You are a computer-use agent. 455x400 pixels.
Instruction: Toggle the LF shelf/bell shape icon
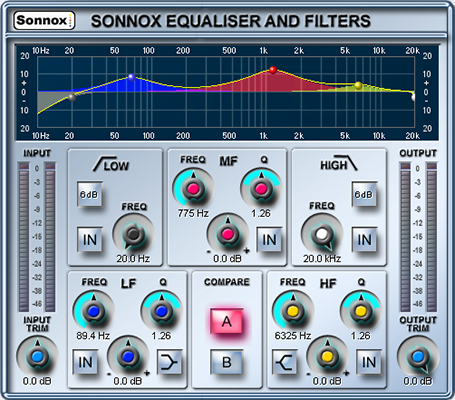pyautogui.click(x=169, y=362)
